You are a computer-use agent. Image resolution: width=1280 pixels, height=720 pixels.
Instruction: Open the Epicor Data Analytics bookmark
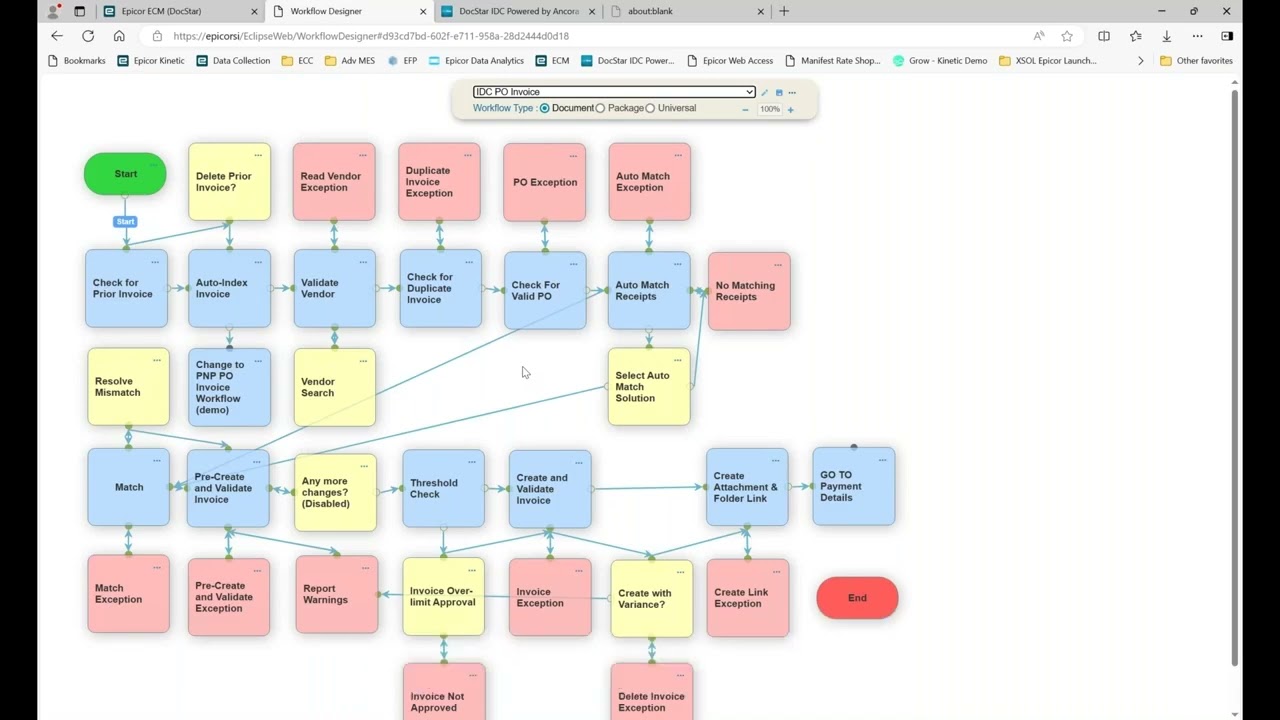pyautogui.click(x=476, y=61)
